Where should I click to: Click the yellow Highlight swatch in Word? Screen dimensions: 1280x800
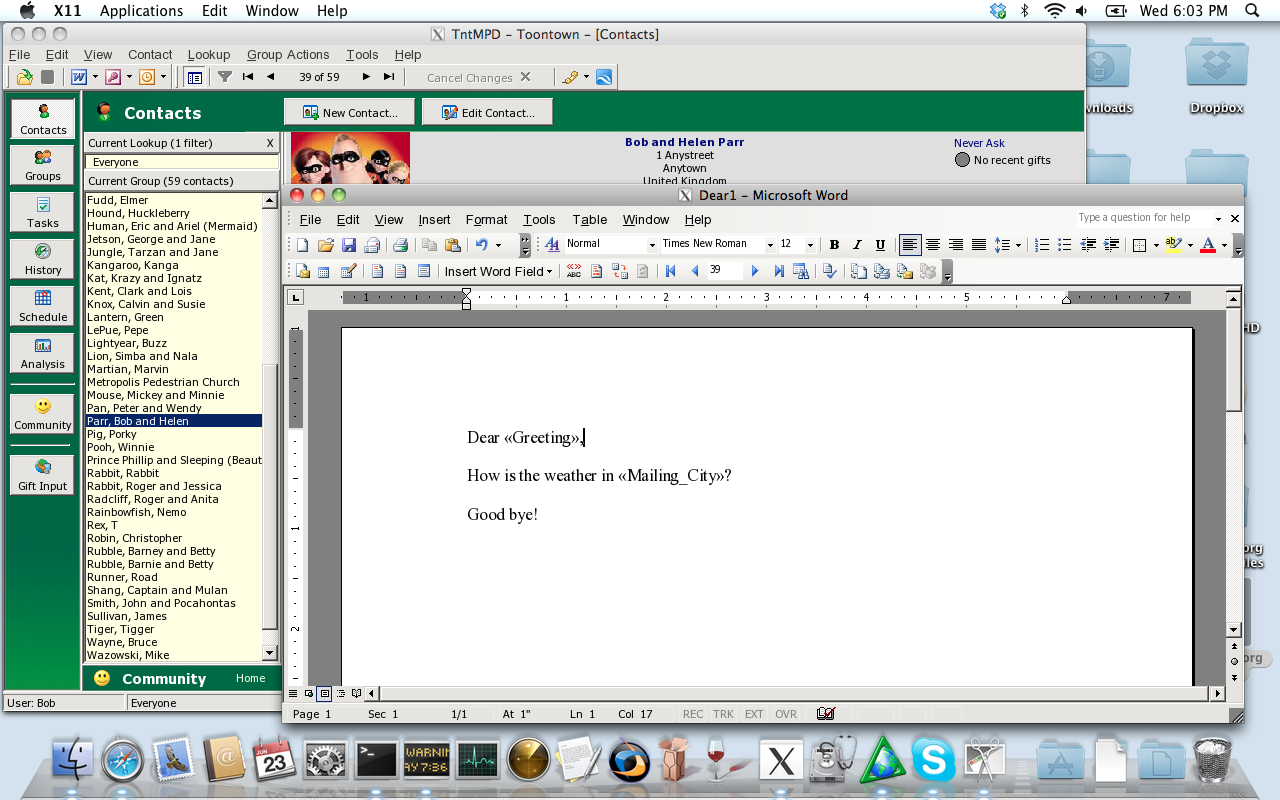(x=1174, y=245)
